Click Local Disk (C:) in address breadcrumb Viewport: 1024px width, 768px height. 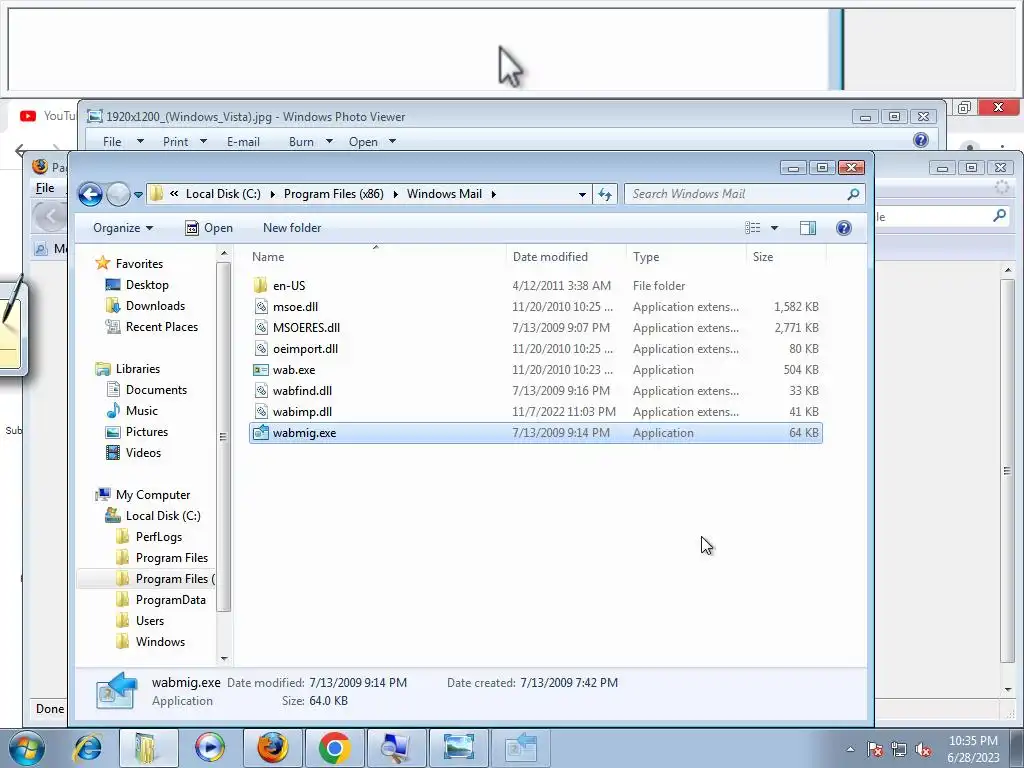[223, 194]
